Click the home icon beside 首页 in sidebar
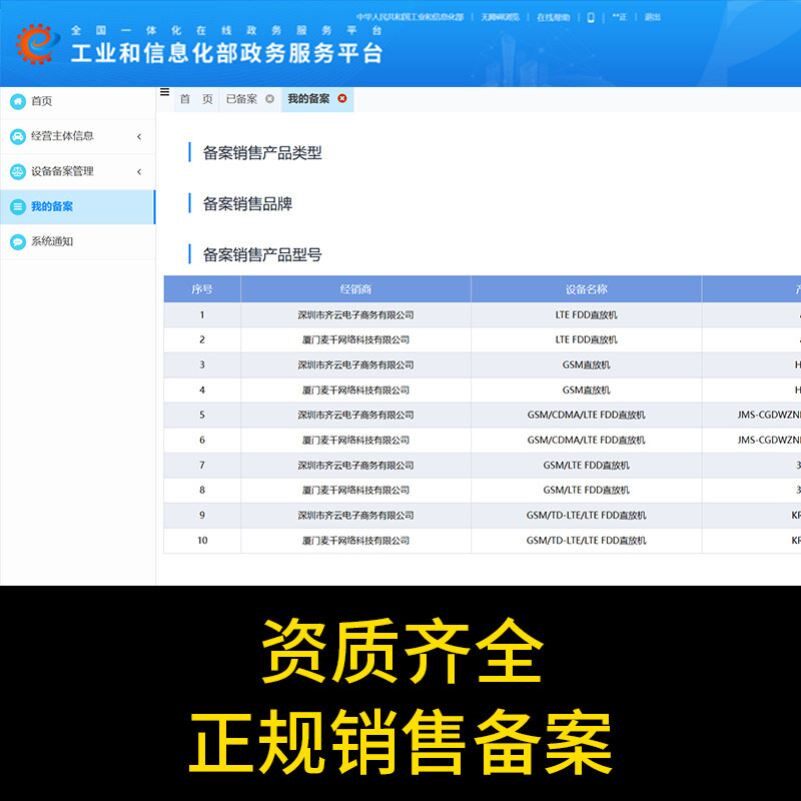Image resolution: width=801 pixels, height=801 pixels. tap(18, 101)
